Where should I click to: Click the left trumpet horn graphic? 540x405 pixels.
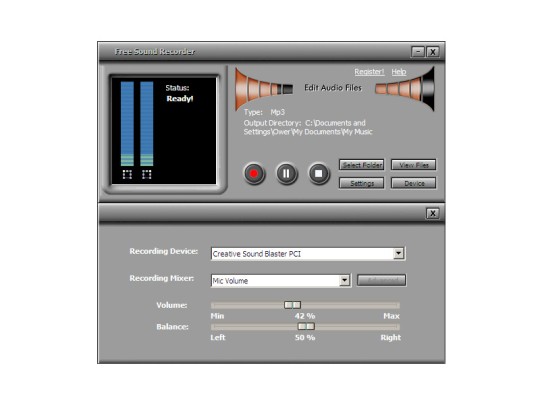[263, 89]
